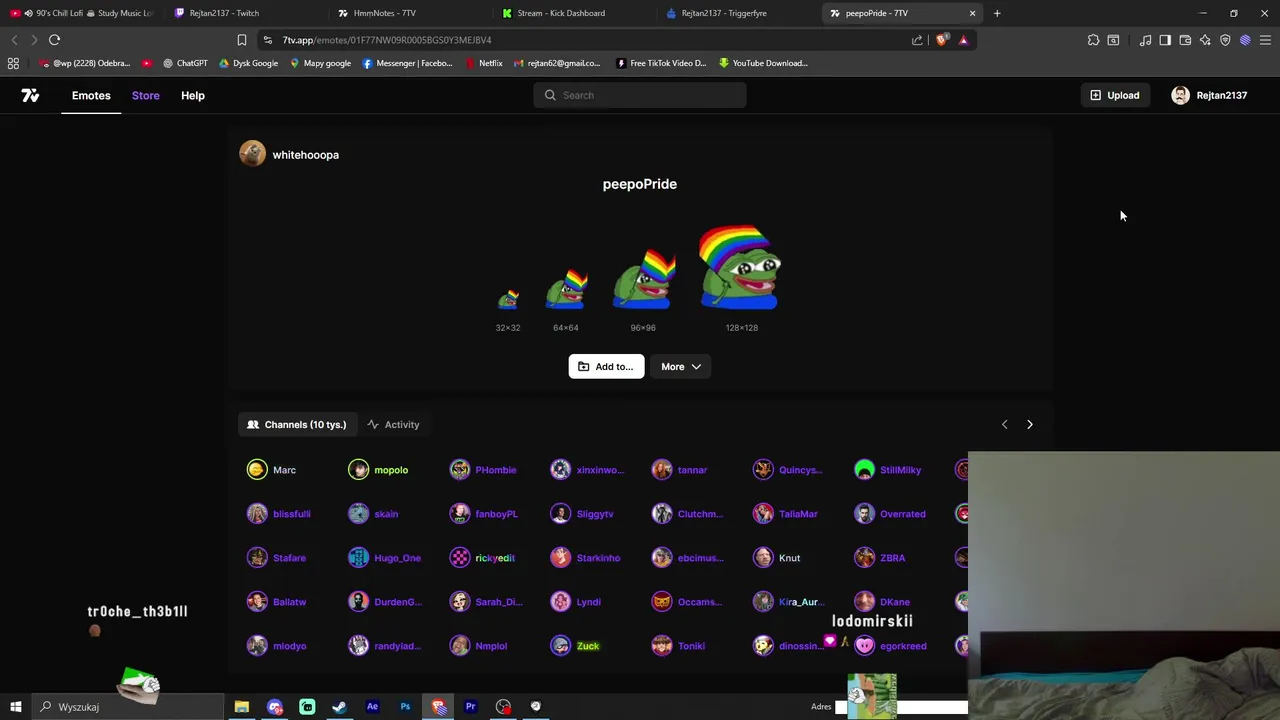
Task: Open the VPN shield icon in the toolbar
Action: pos(1225,40)
